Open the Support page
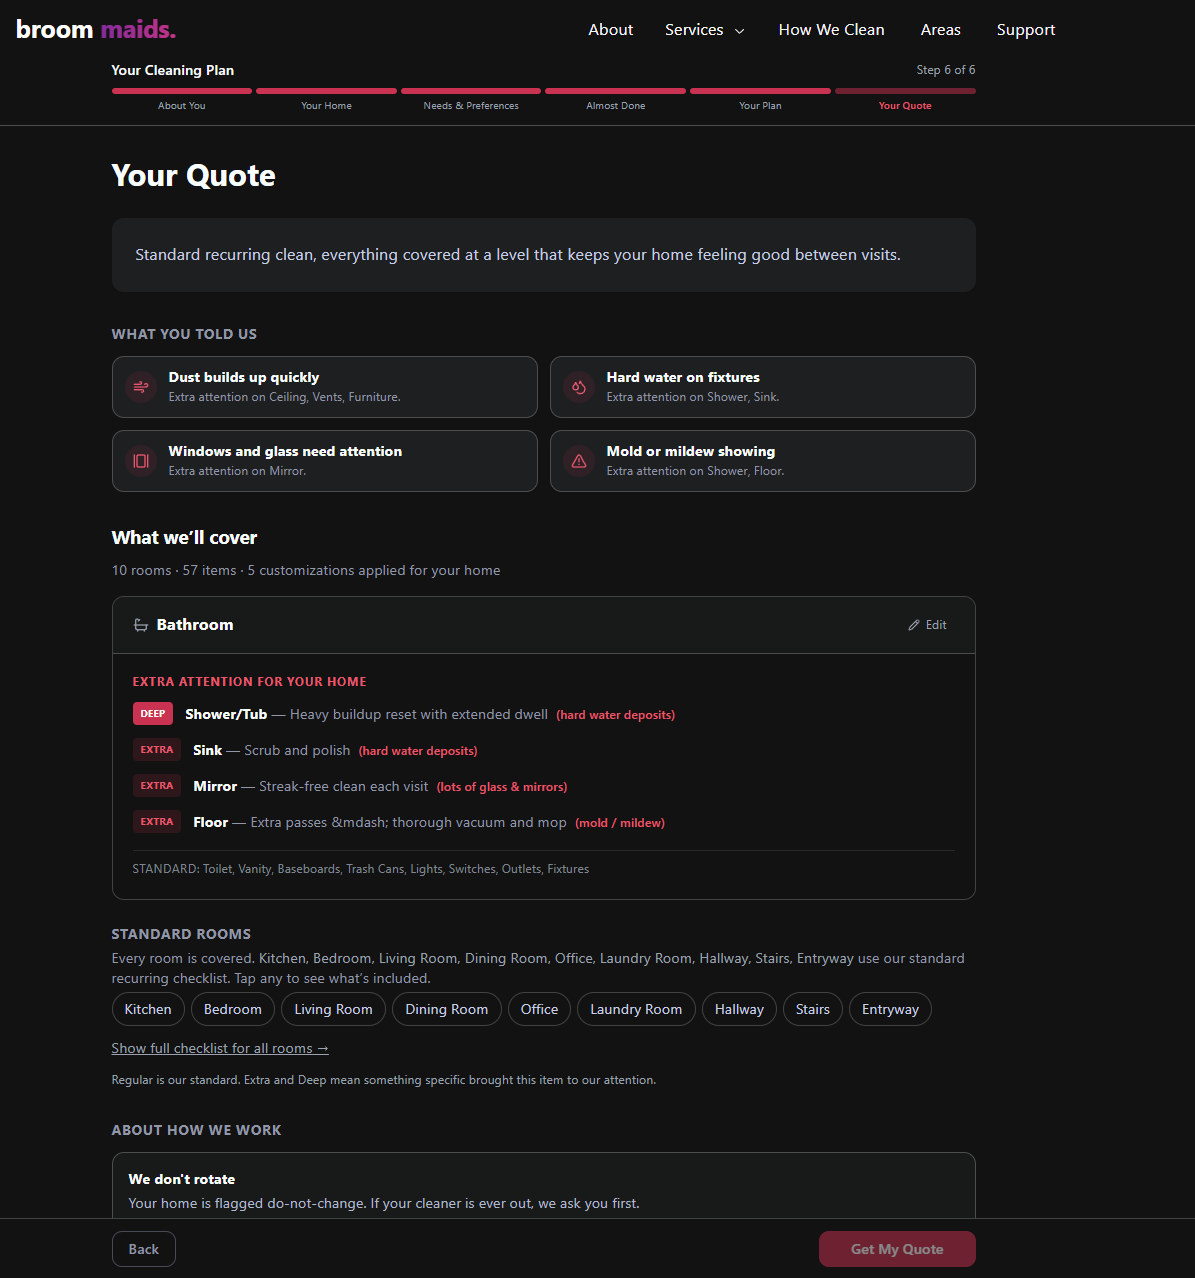The width and height of the screenshot is (1195, 1278). pyautogui.click(x=1026, y=30)
